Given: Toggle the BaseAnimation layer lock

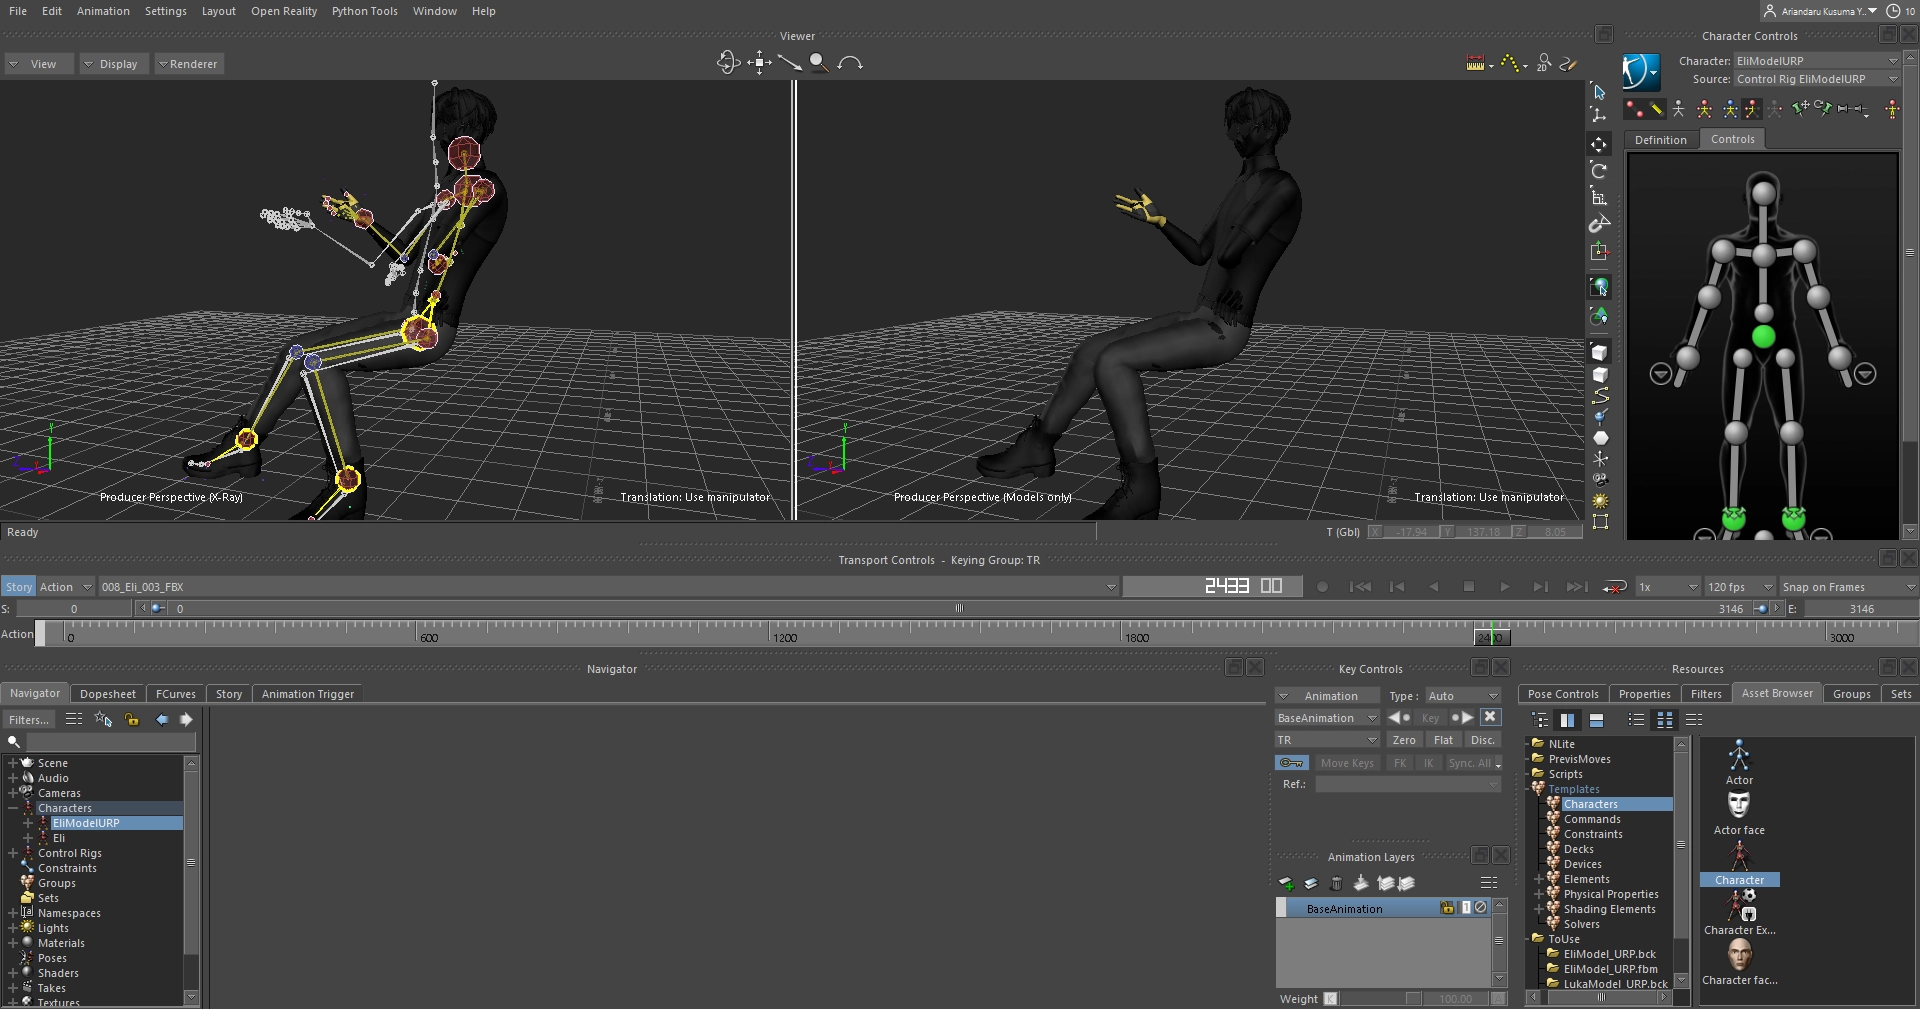Looking at the screenshot, I should click(x=1447, y=908).
